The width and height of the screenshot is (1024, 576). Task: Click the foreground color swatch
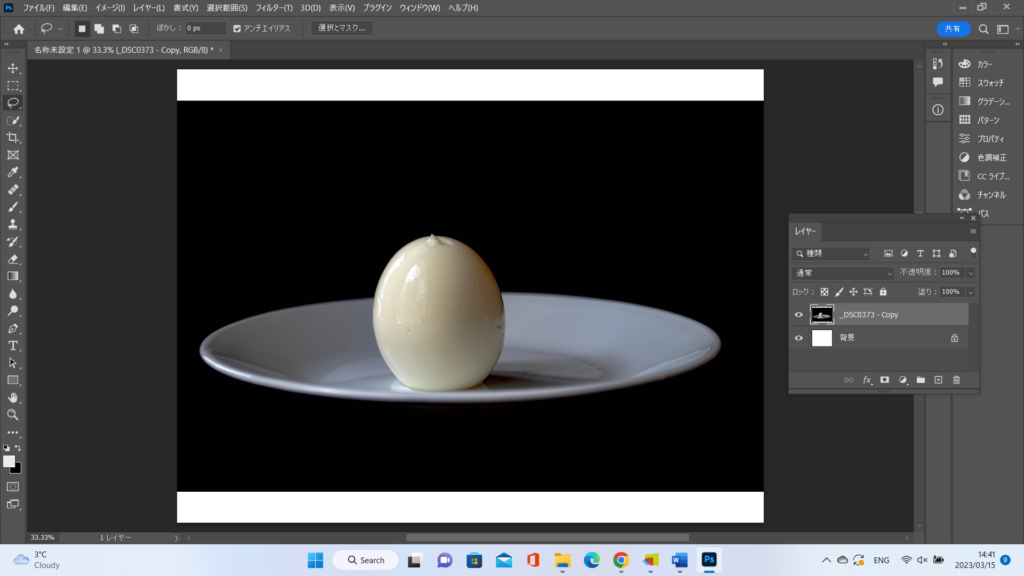pyautogui.click(x=10, y=462)
